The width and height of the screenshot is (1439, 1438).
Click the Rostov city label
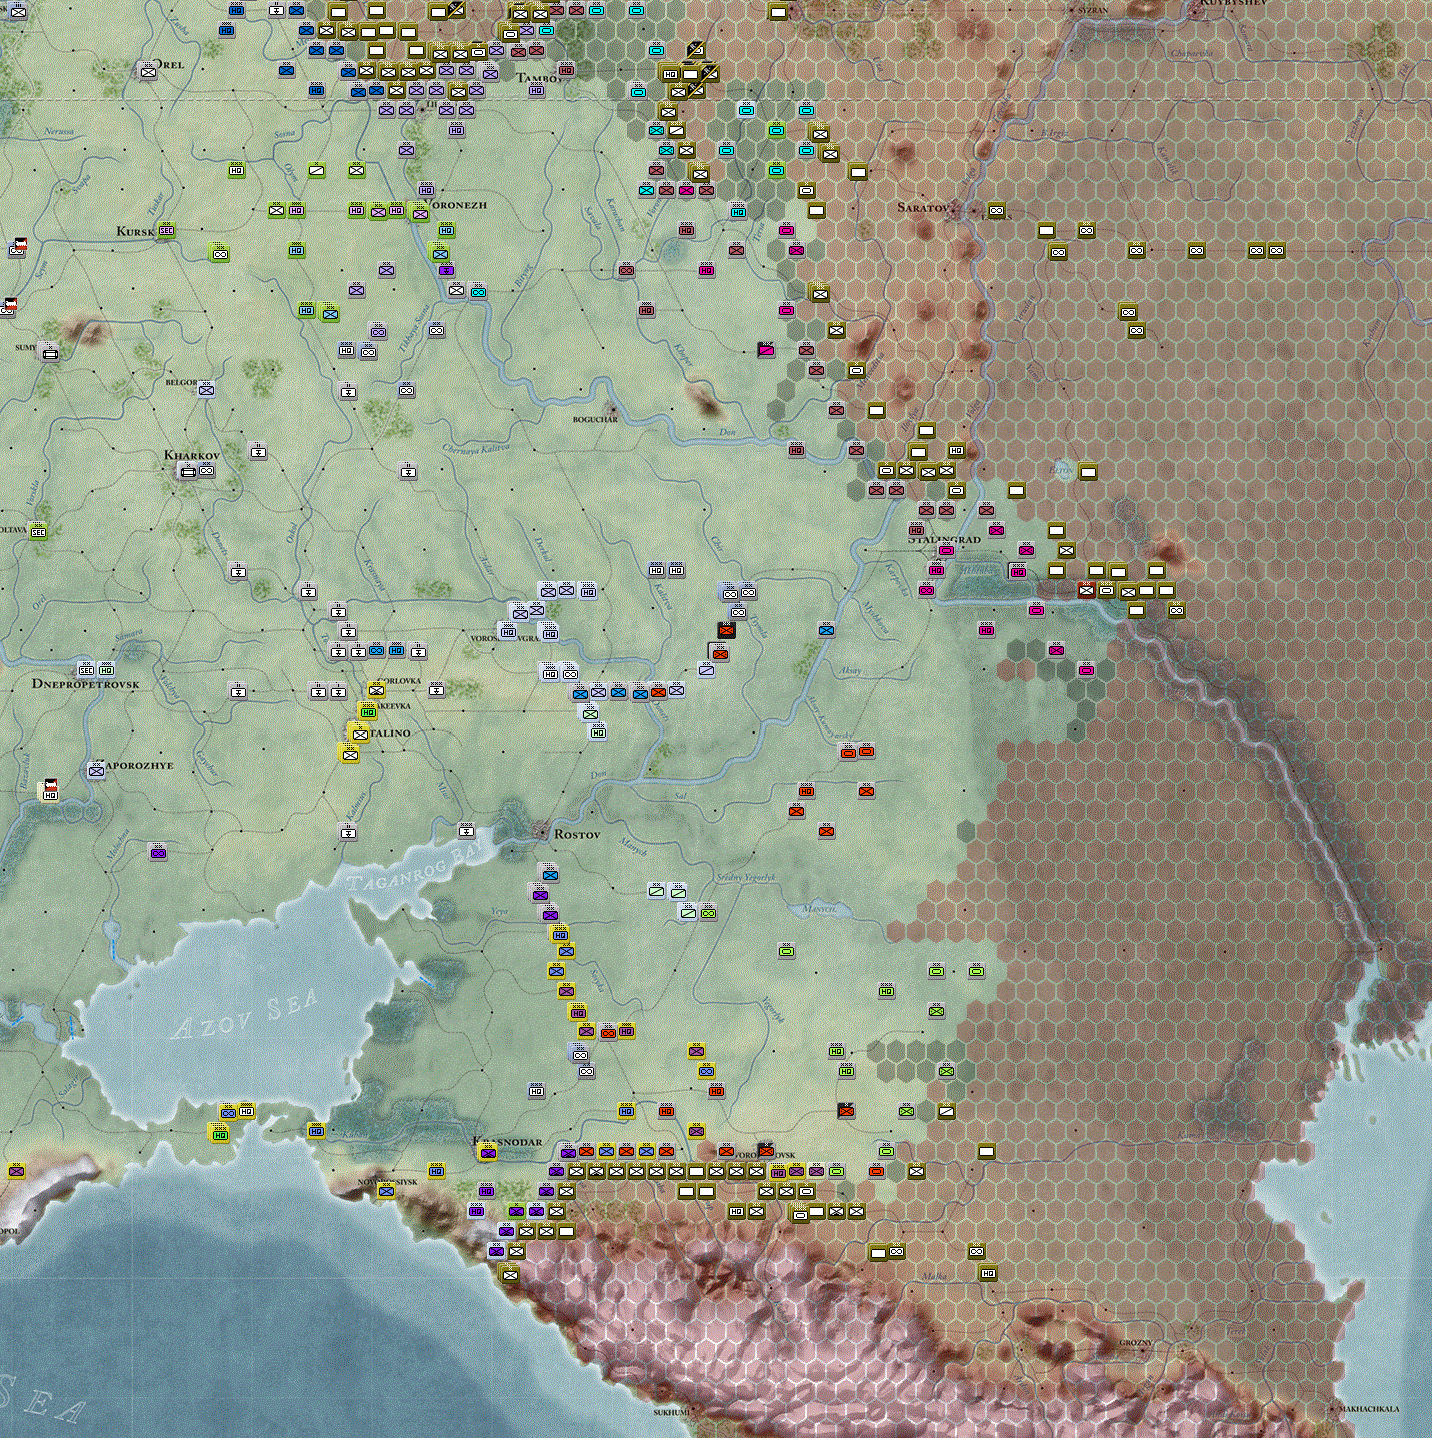point(577,834)
